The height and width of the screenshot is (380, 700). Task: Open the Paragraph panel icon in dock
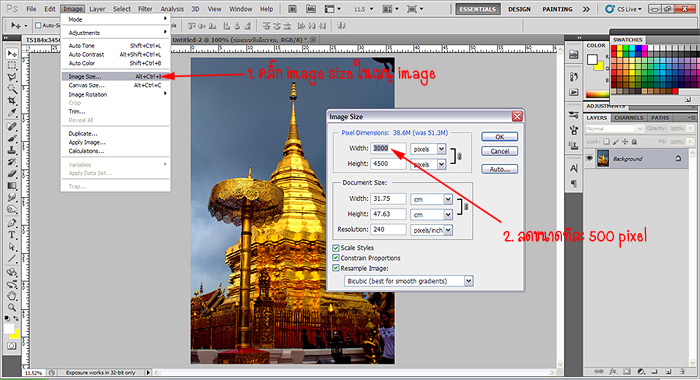coord(574,184)
